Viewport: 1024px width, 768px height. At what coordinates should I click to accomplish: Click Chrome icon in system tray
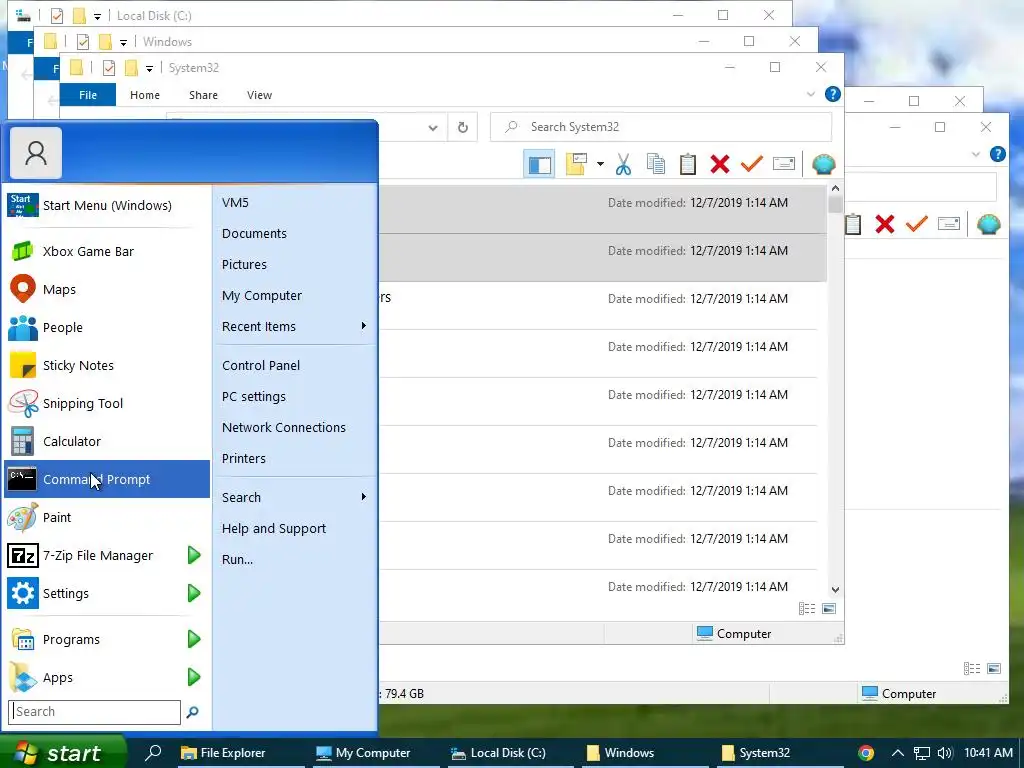pos(866,753)
